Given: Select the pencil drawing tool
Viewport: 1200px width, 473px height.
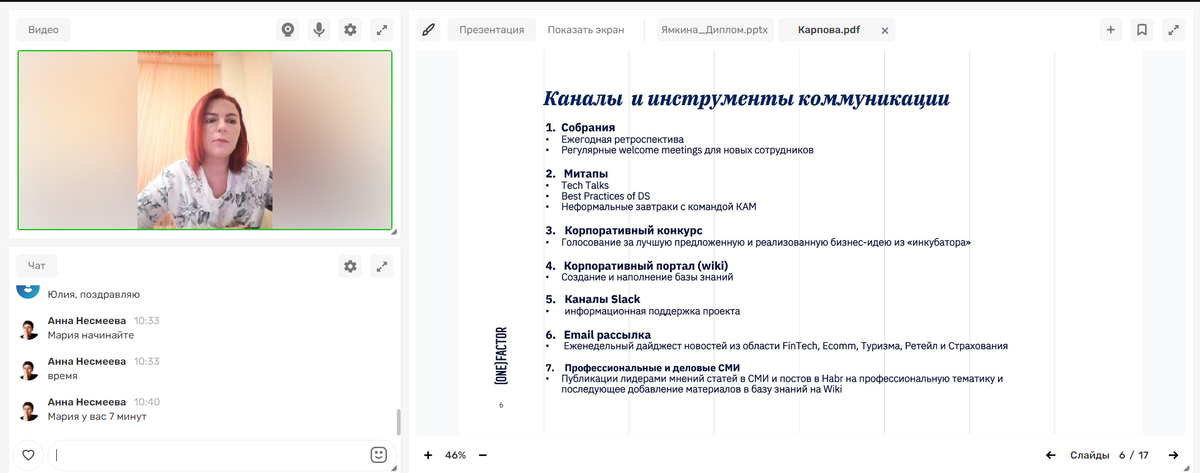Looking at the screenshot, I should 428,30.
